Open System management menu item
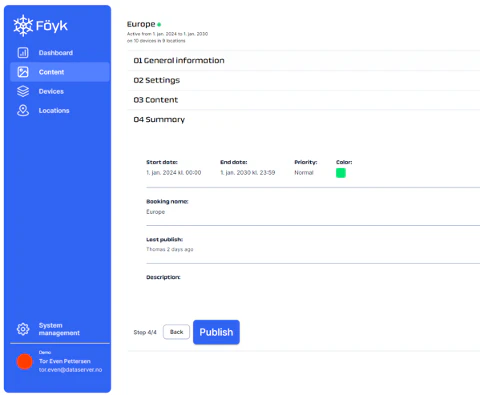Screen dimensions: 480x396 pyautogui.click(x=59, y=329)
